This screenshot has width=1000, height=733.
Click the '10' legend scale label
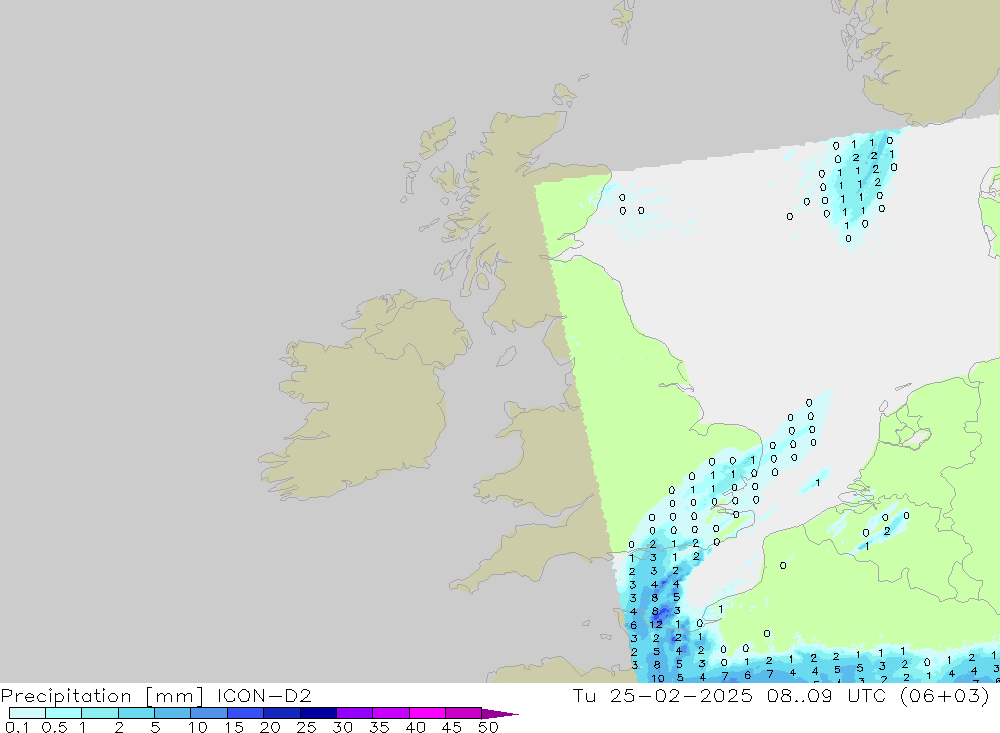[x=198, y=727]
